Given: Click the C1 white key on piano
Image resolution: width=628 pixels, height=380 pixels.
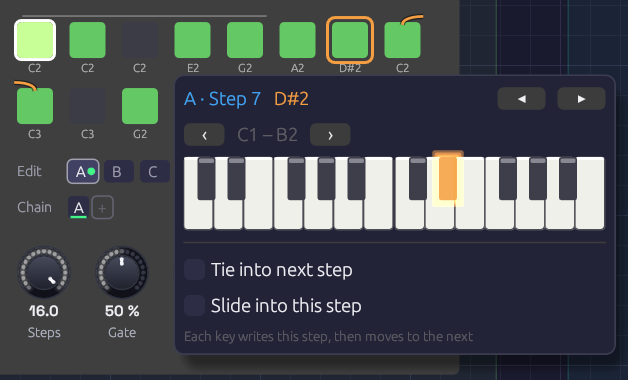Looking at the screenshot, I should [198, 215].
